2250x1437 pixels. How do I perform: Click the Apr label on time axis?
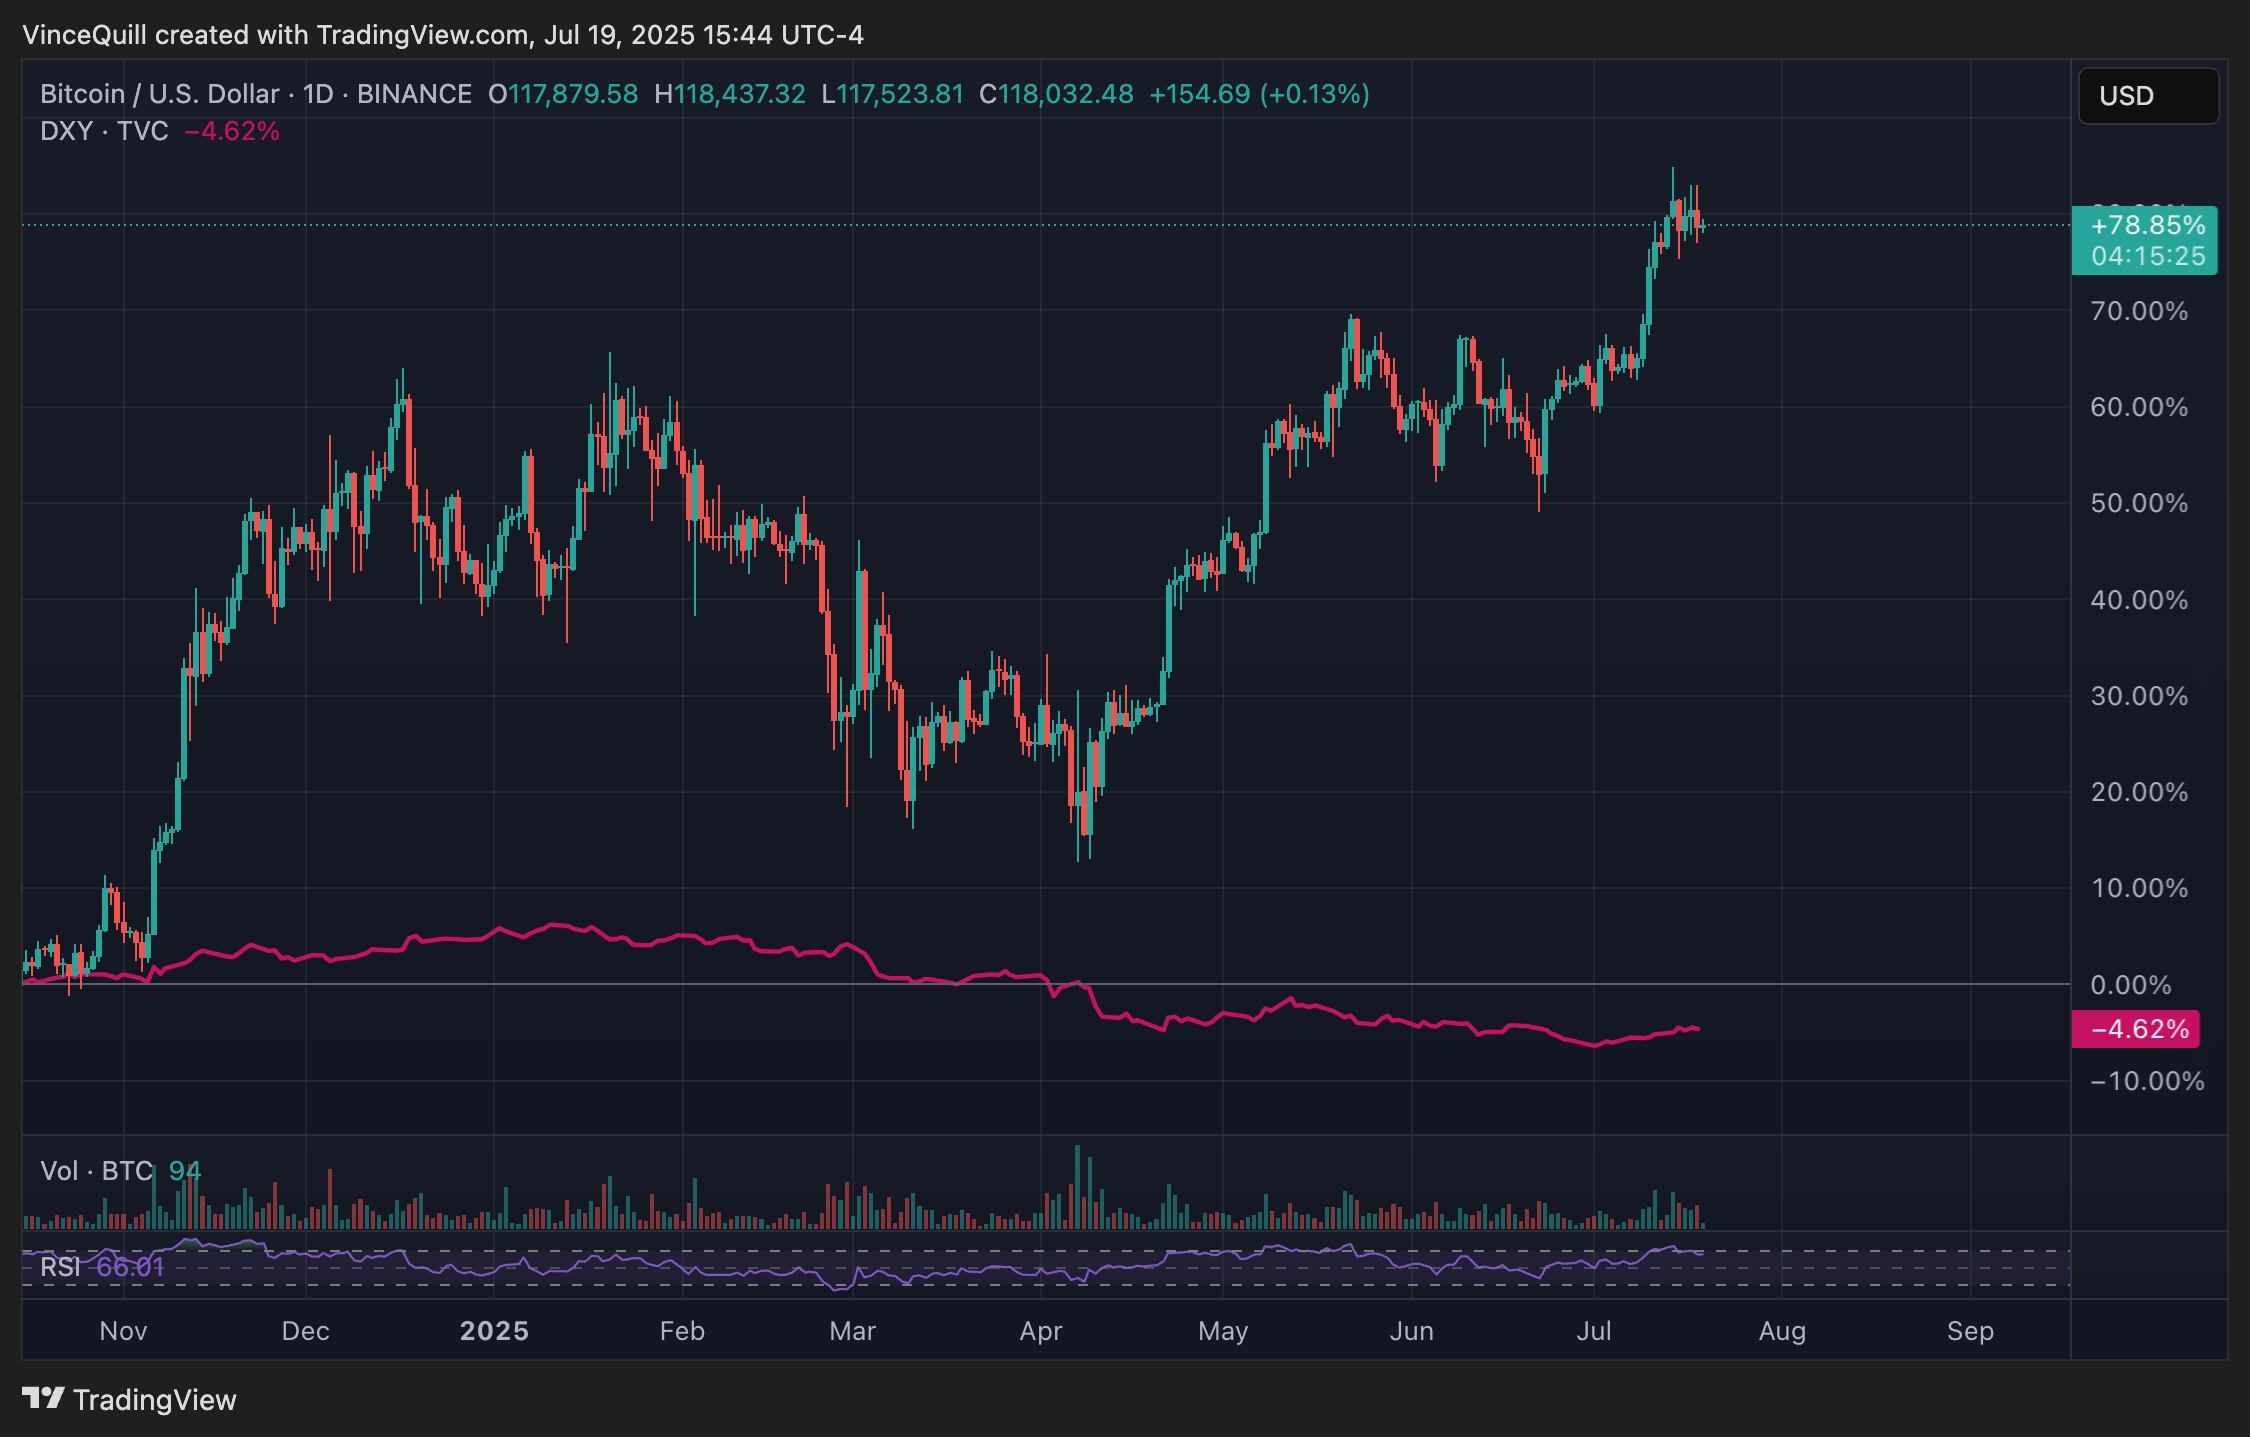coord(1040,1331)
